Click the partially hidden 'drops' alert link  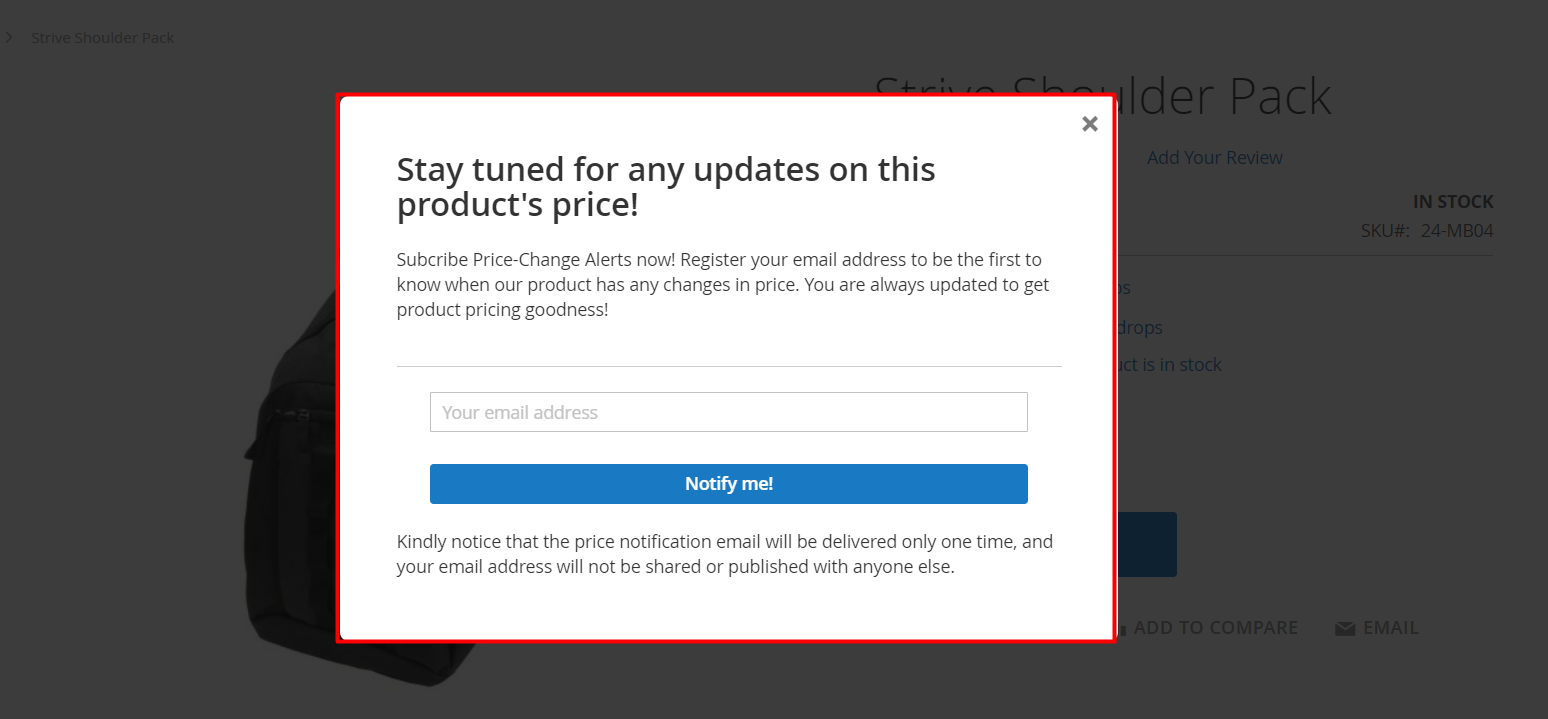click(1139, 328)
